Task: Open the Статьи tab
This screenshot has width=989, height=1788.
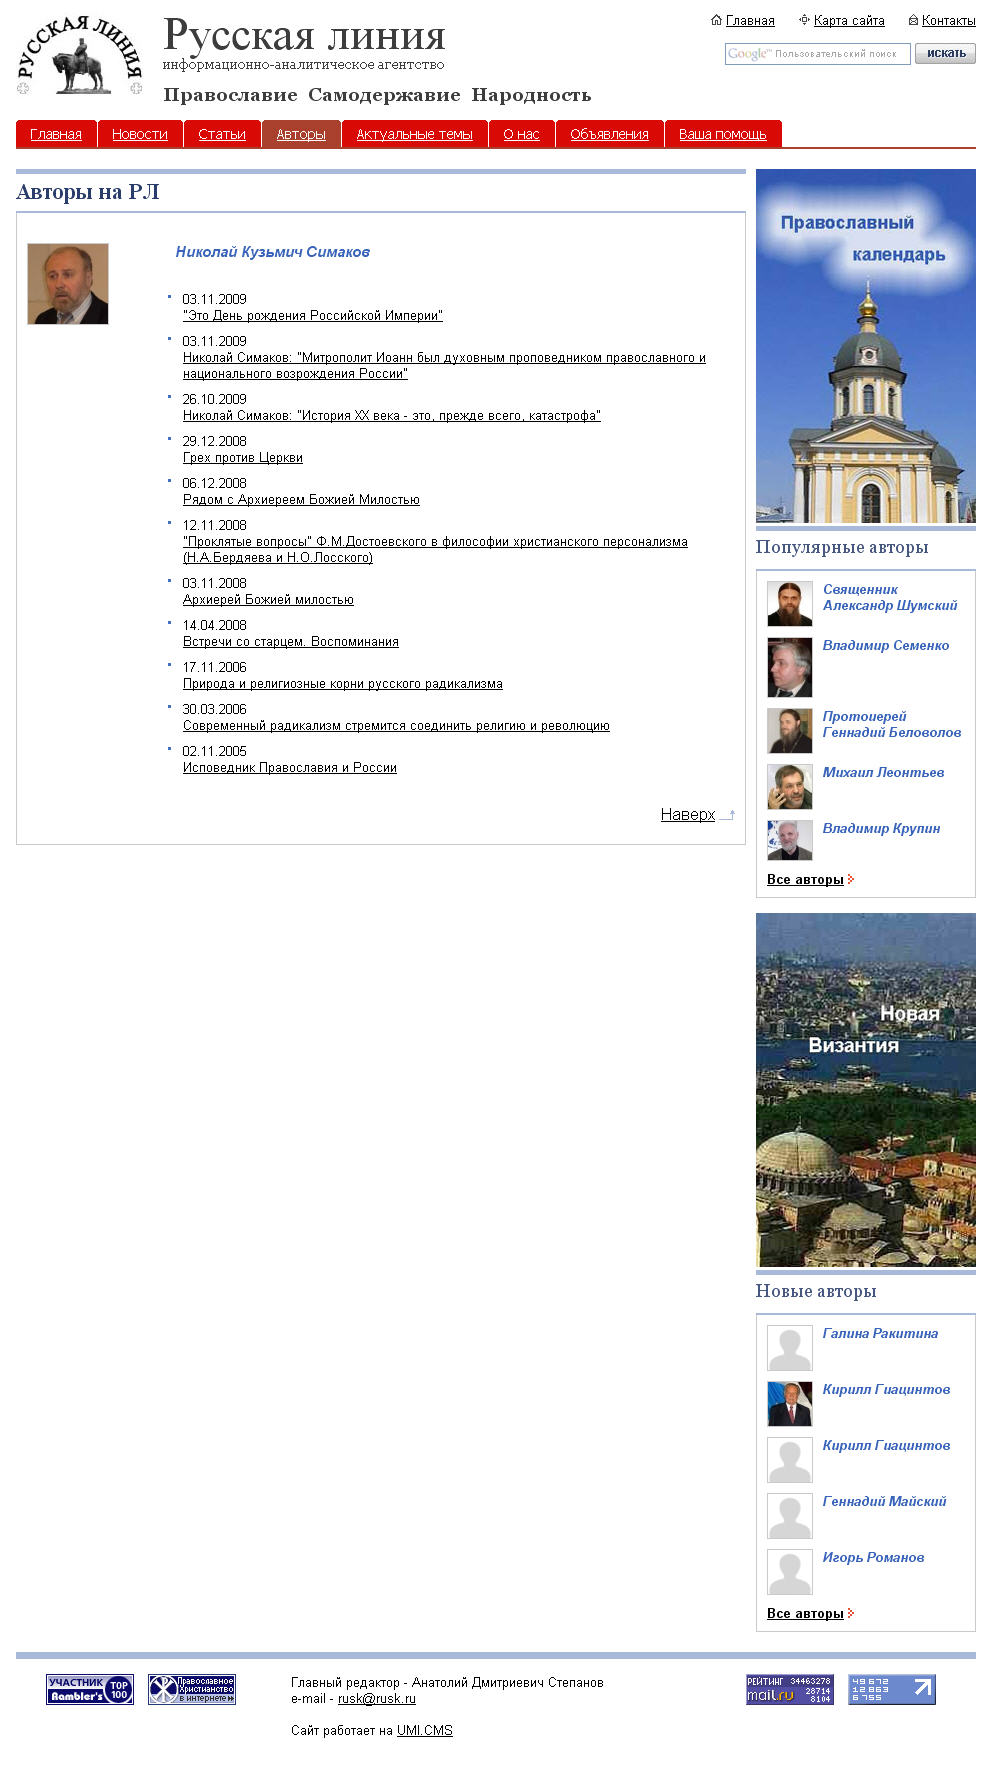Action: click(222, 134)
